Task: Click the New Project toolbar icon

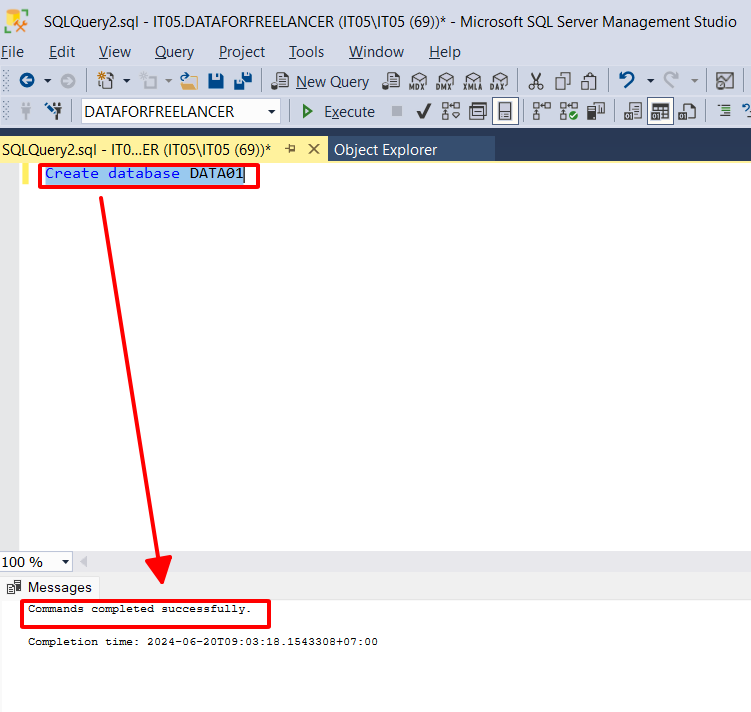Action: pos(105,80)
